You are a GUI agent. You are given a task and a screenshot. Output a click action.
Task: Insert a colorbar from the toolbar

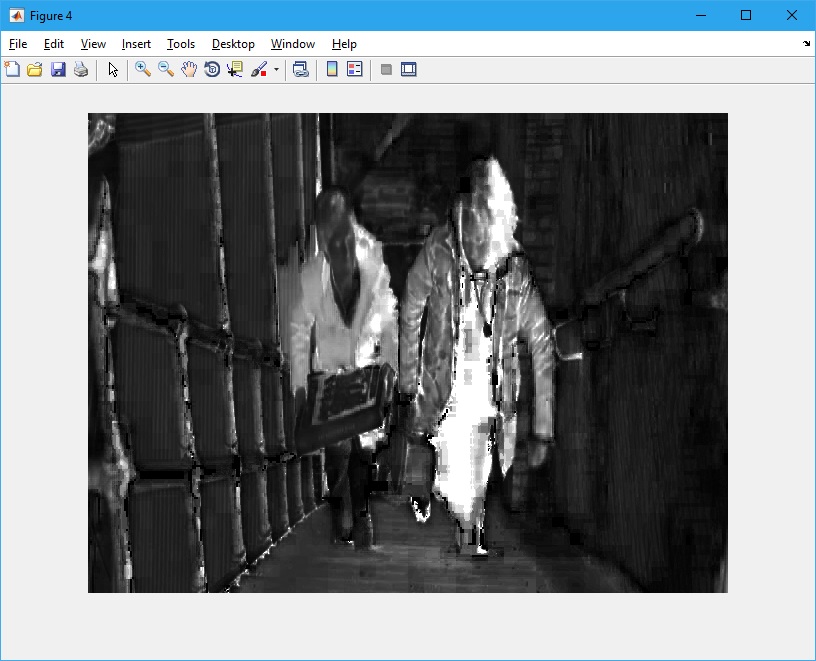pos(332,70)
